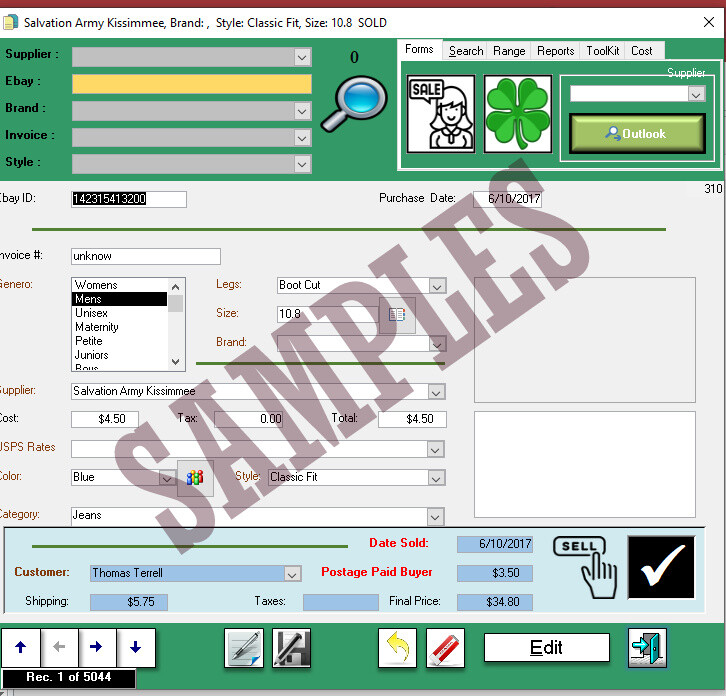Image resolution: width=726 pixels, height=696 pixels.
Task: Switch to the ToolKit tab
Action: coord(602,50)
